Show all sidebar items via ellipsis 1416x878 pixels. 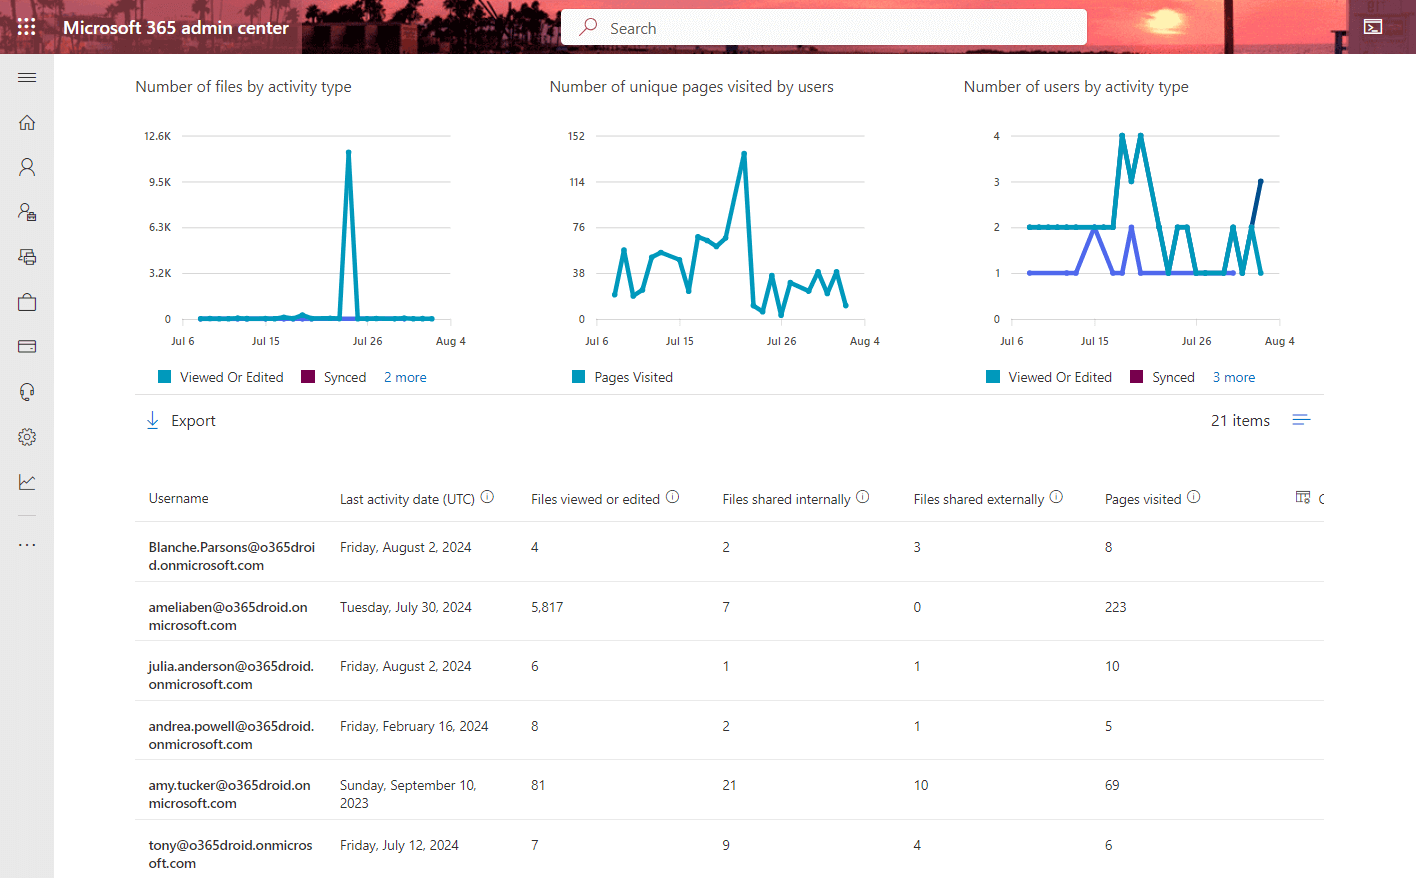pyautogui.click(x=27, y=544)
